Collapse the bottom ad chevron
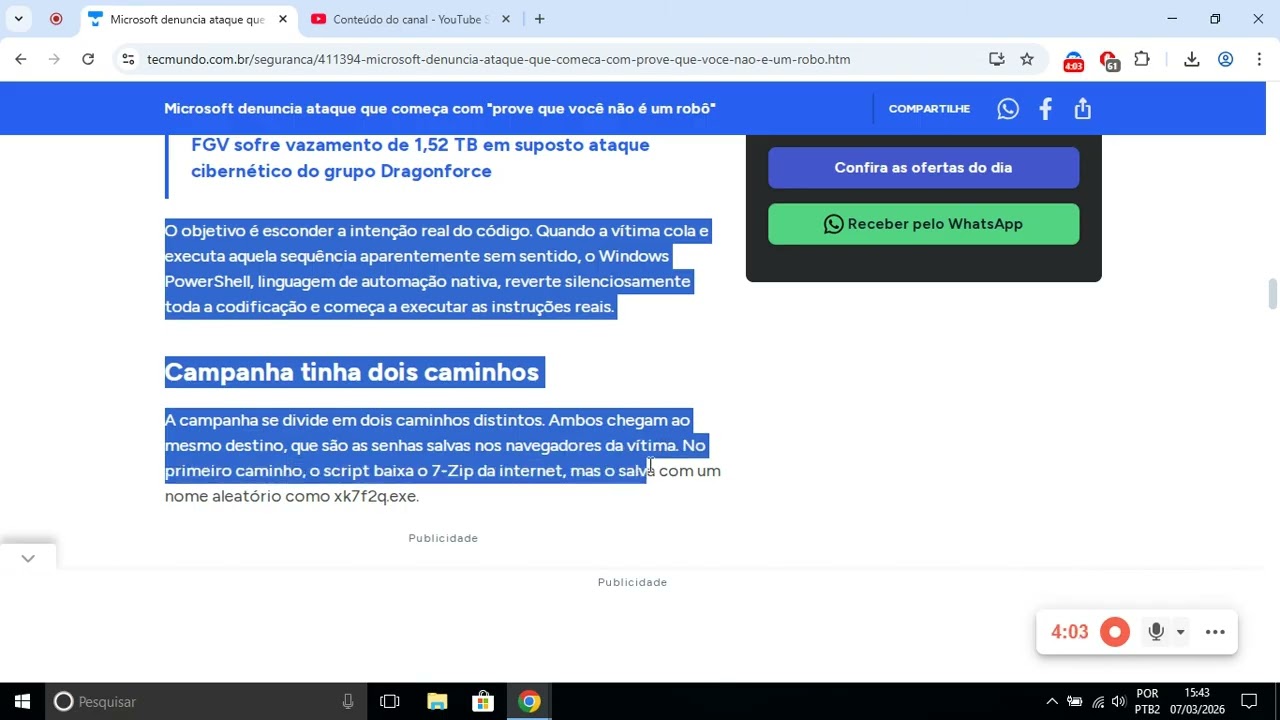The width and height of the screenshot is (1280, 720). click(x=28, y=558)
